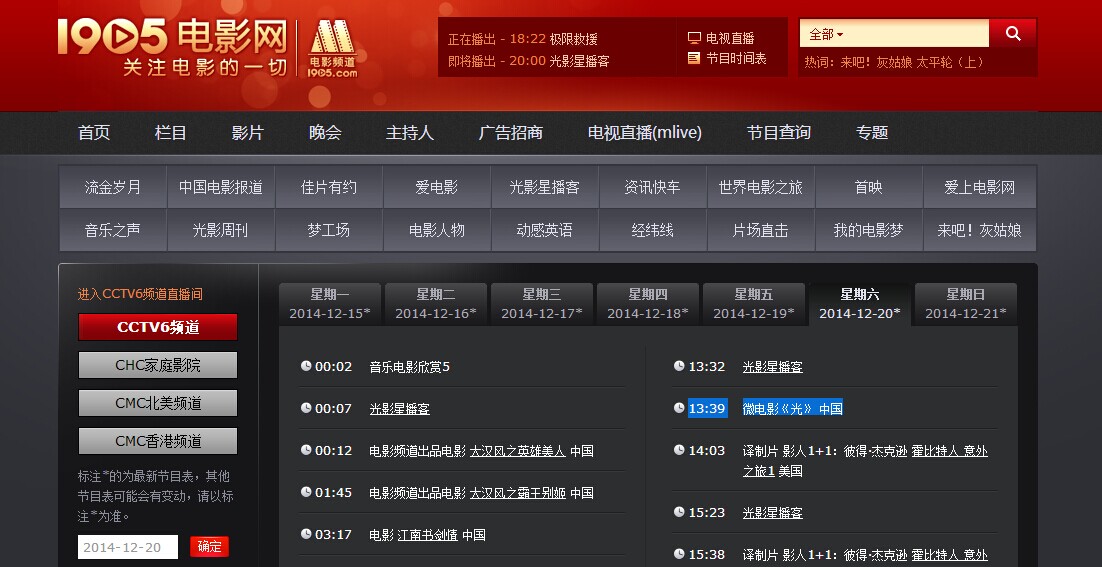Image resolution: width=1102 pixels, height=567 pixels.
Task: Open the 片场直击 program tile
Action: tap(760, 230)
